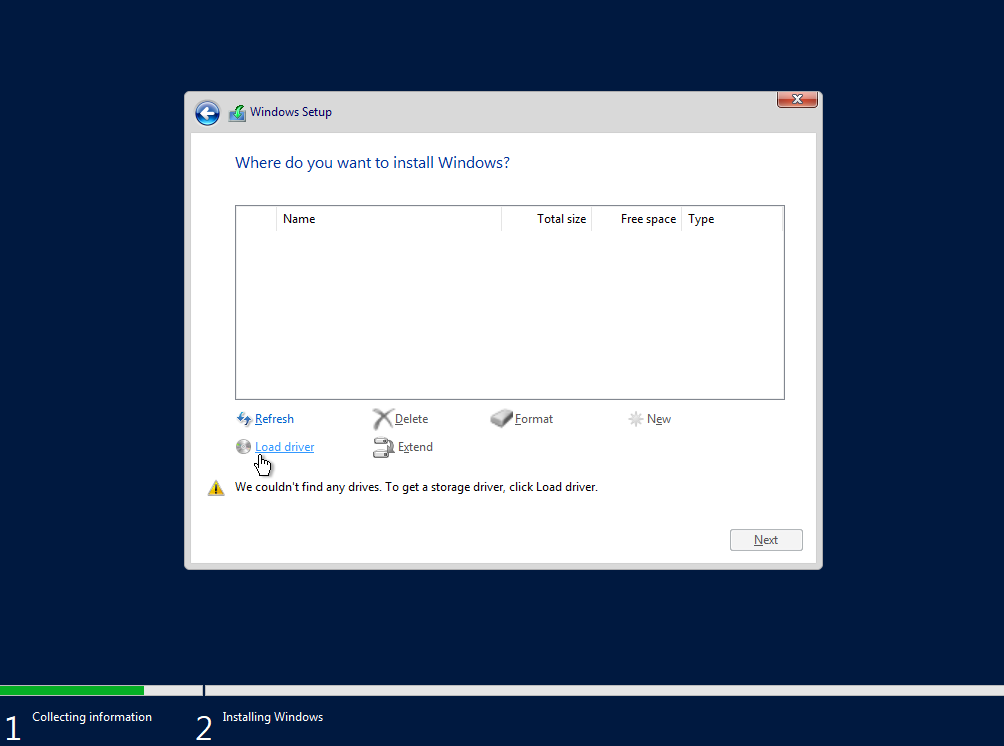The image size is (1004, 746).
Task: Click the Refresh link
Action: 274,419
